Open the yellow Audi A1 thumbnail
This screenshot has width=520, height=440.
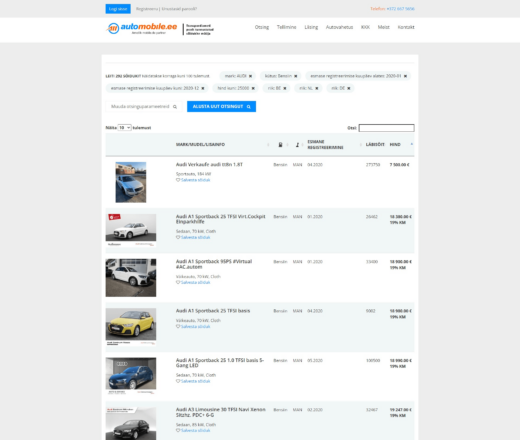(131, 327)
